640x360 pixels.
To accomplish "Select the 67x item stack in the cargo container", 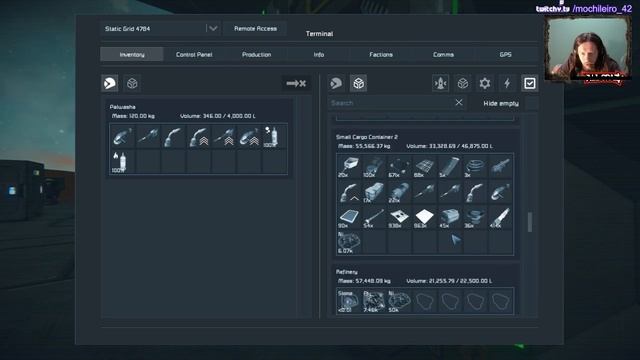I will coord(399,167).
